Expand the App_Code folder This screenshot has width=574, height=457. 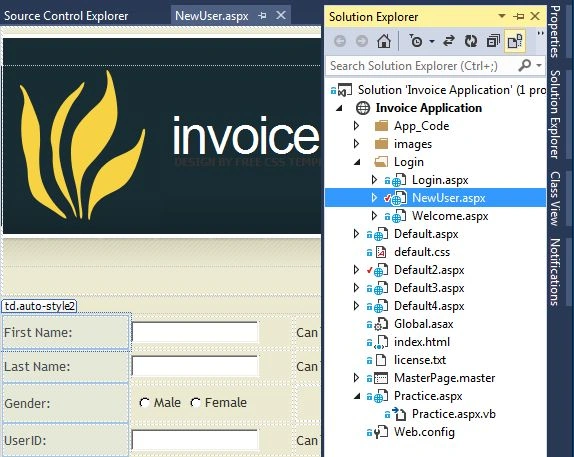point(356,126)
